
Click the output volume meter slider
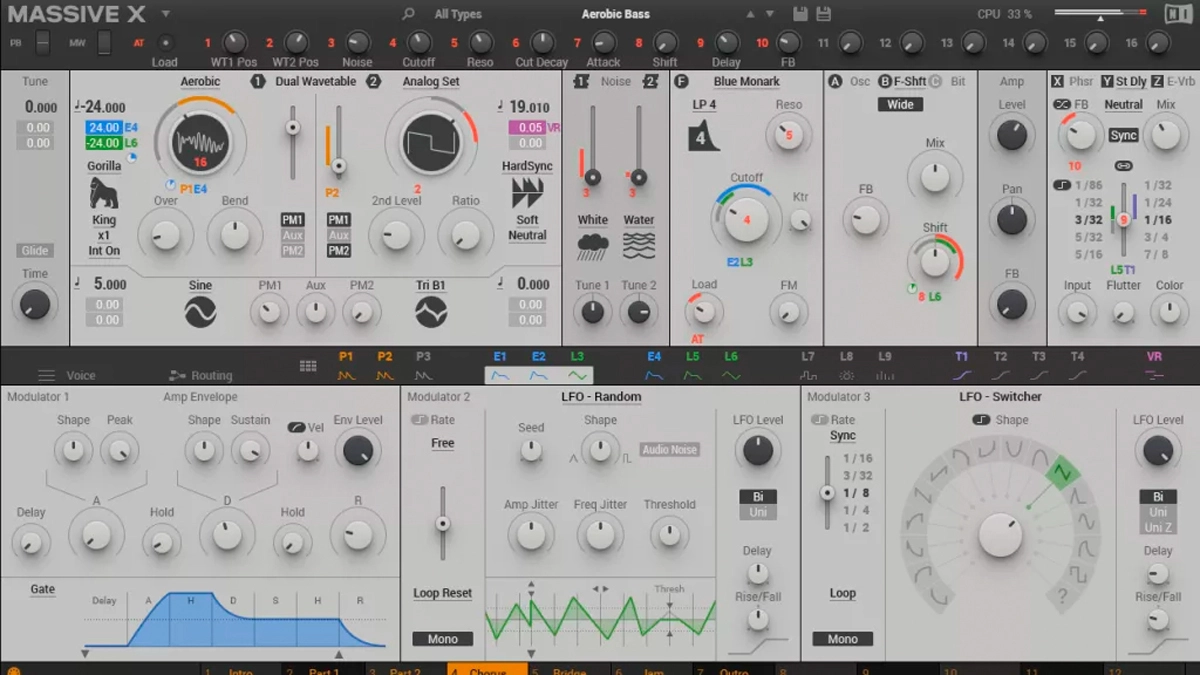(1102, 14)
